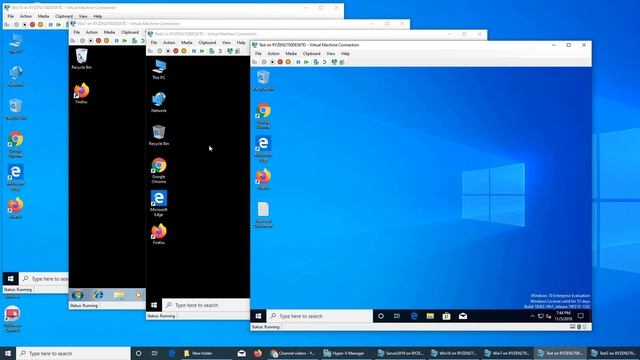640x360 pixels.
Task: Click the orange Save icon in Test window toolbar
Action: click(288, 62)
